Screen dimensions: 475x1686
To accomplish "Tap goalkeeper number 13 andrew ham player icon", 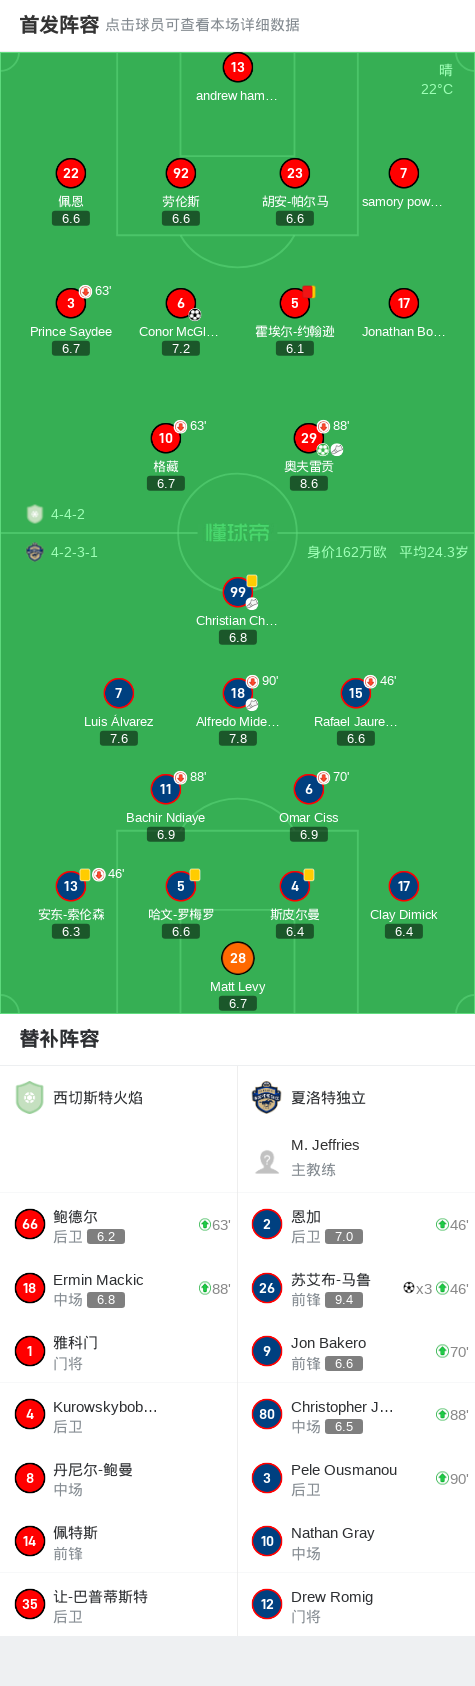I will pos(237,67).
